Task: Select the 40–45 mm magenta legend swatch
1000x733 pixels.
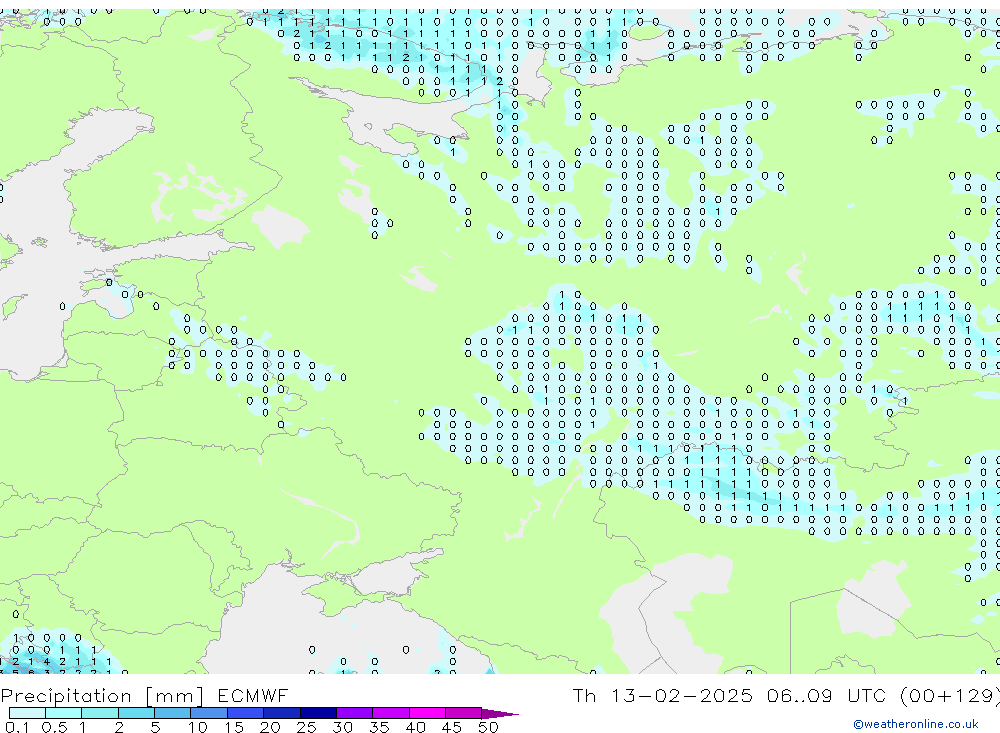Action: pos(427,713)
